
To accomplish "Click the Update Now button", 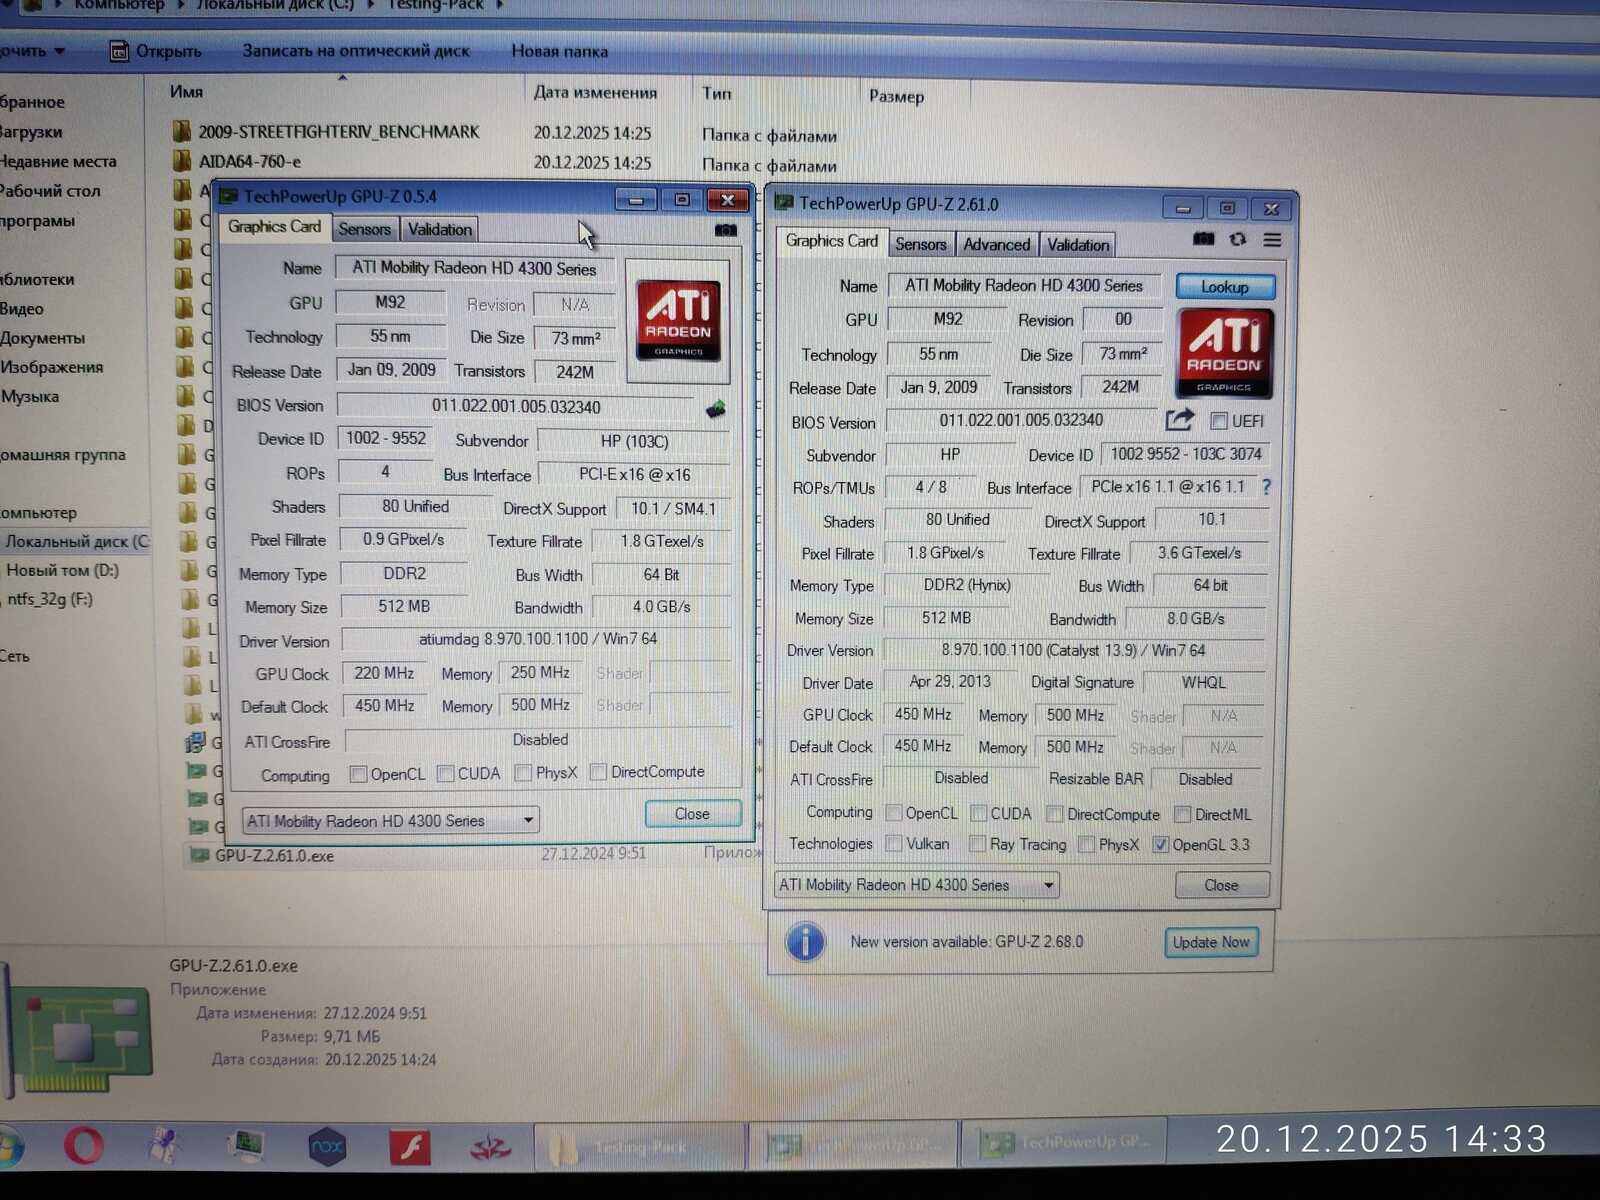I will point(1211,942).
